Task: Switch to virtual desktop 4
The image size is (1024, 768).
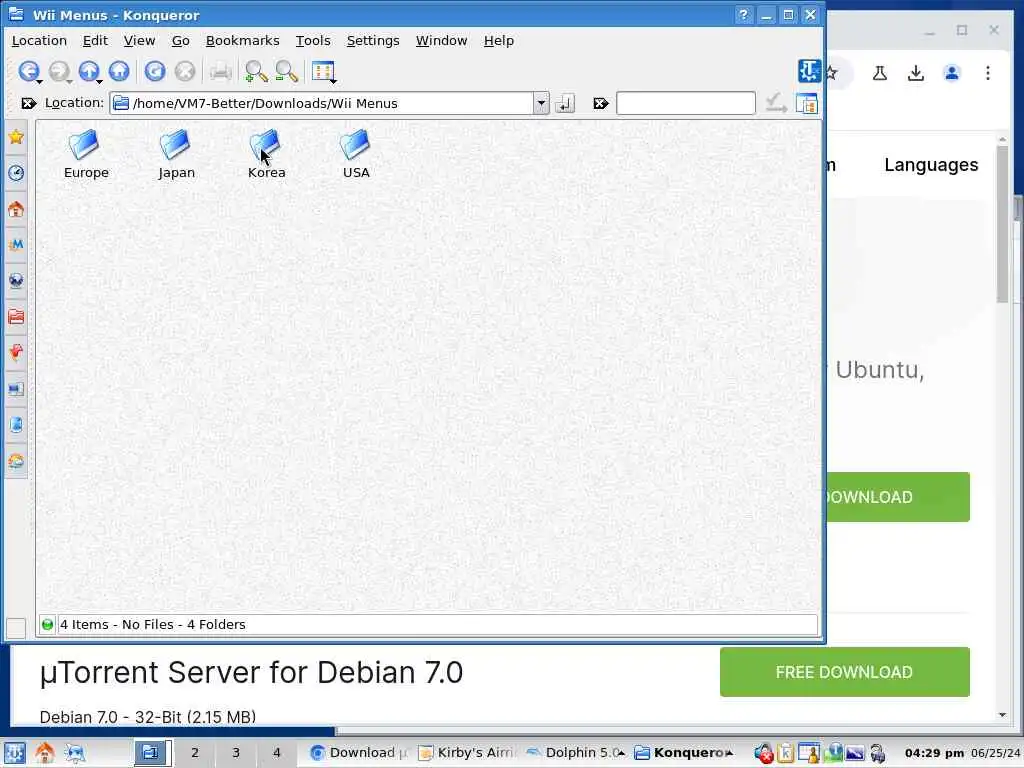Action: click(277, 753)
